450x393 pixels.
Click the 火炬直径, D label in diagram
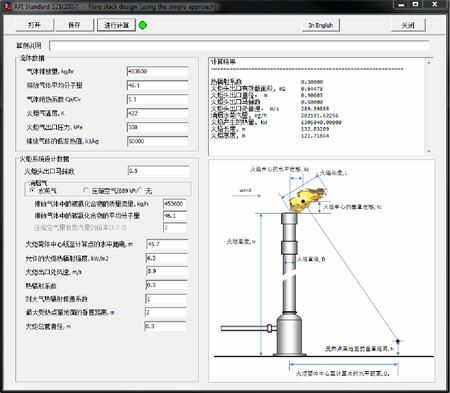coord(311,259)
